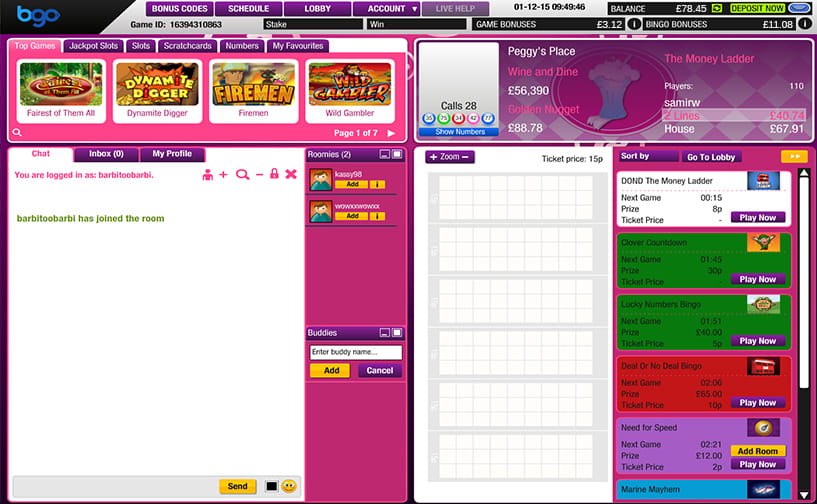Switch to Scratchcards tab

click(x=188, y=46)
